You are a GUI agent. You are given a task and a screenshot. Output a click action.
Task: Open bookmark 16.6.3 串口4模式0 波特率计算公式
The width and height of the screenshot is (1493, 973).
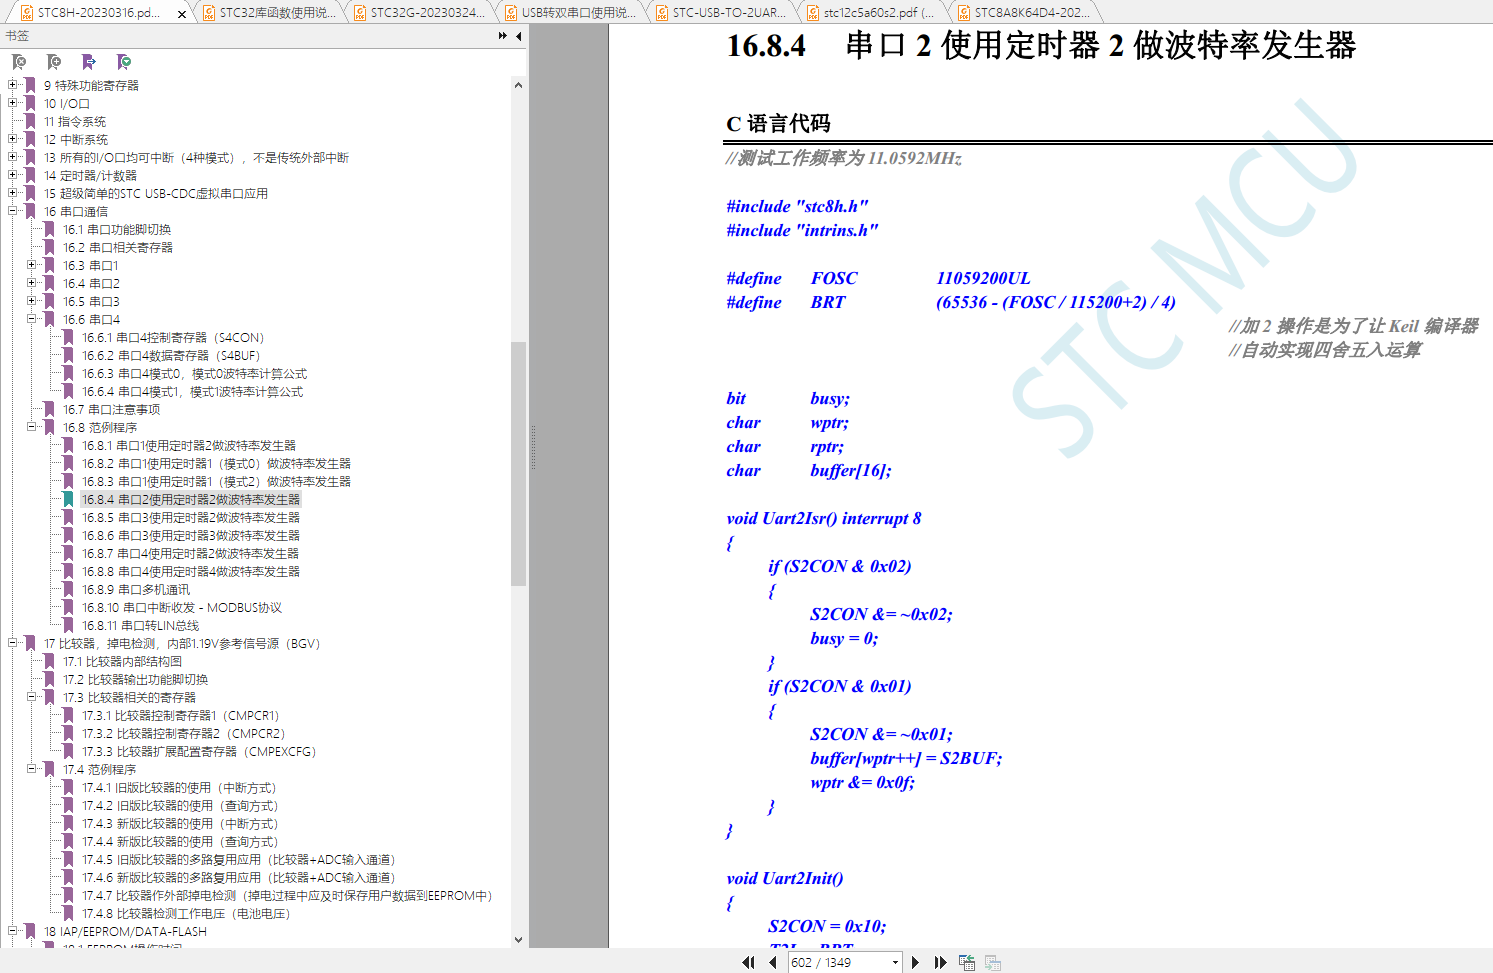(195, 374)
